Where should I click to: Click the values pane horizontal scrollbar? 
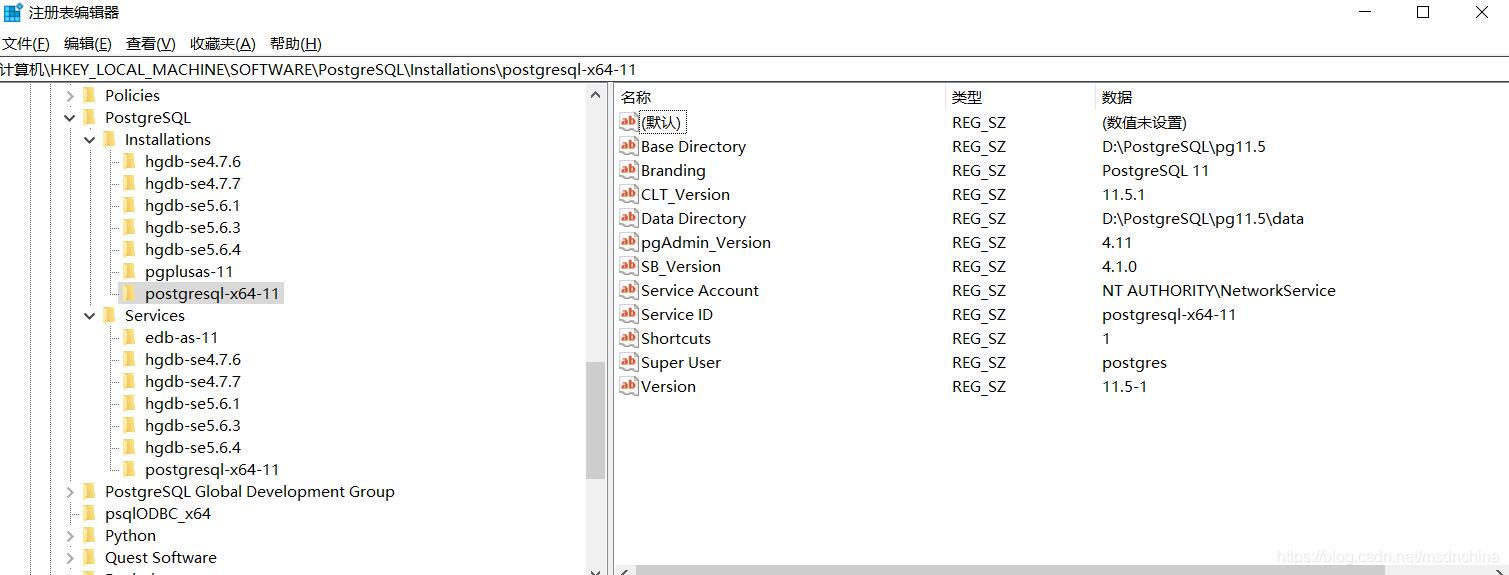[1010, 570]
